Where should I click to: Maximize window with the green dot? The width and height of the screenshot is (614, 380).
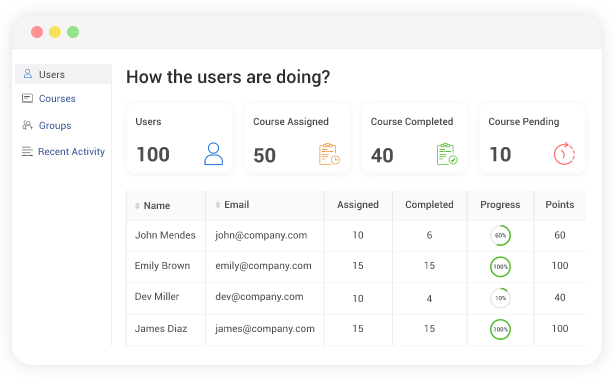click(73, 32)
